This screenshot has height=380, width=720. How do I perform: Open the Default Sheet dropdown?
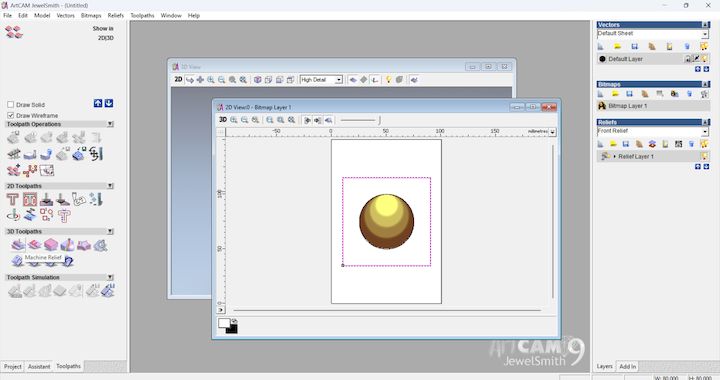pos(705,34)
